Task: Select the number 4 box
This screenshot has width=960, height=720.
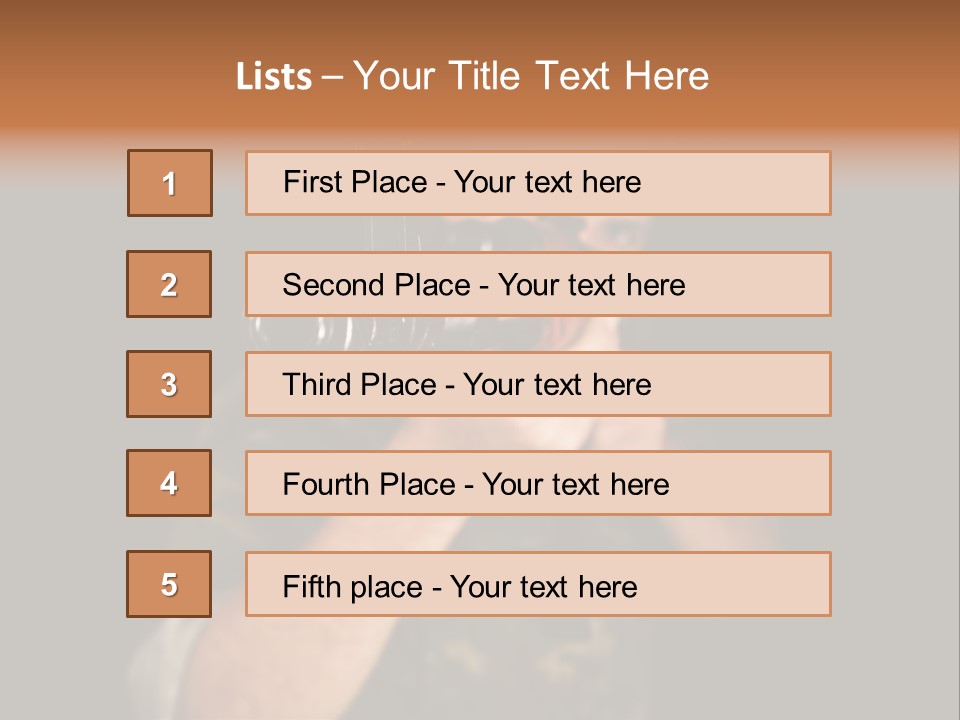Action: [x=169, y=483]
